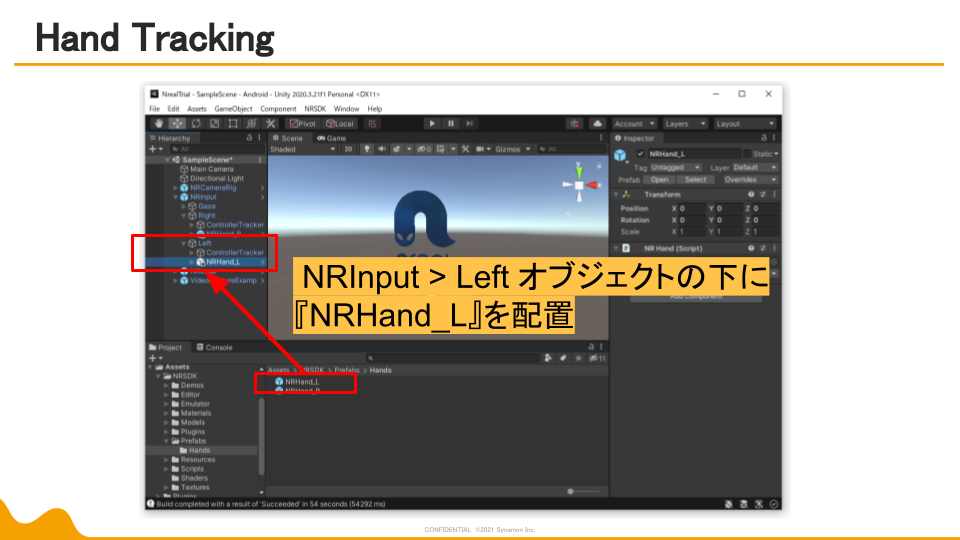This screenshot has height=540, width=960.
Task: Select the Rotate tool
Action: [x=196, y=124]
